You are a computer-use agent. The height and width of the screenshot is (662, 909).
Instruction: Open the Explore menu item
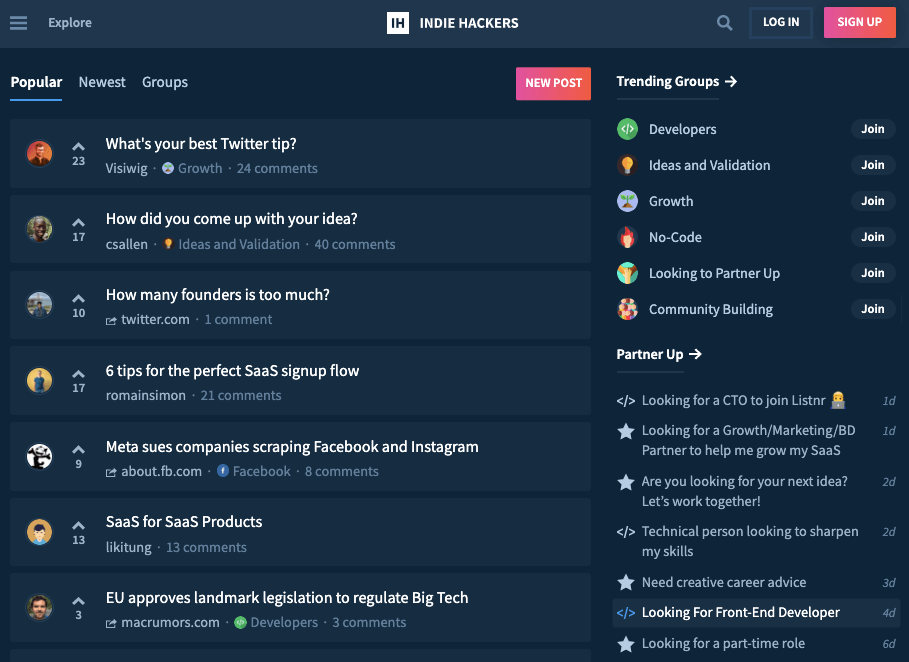pos(70,23)
